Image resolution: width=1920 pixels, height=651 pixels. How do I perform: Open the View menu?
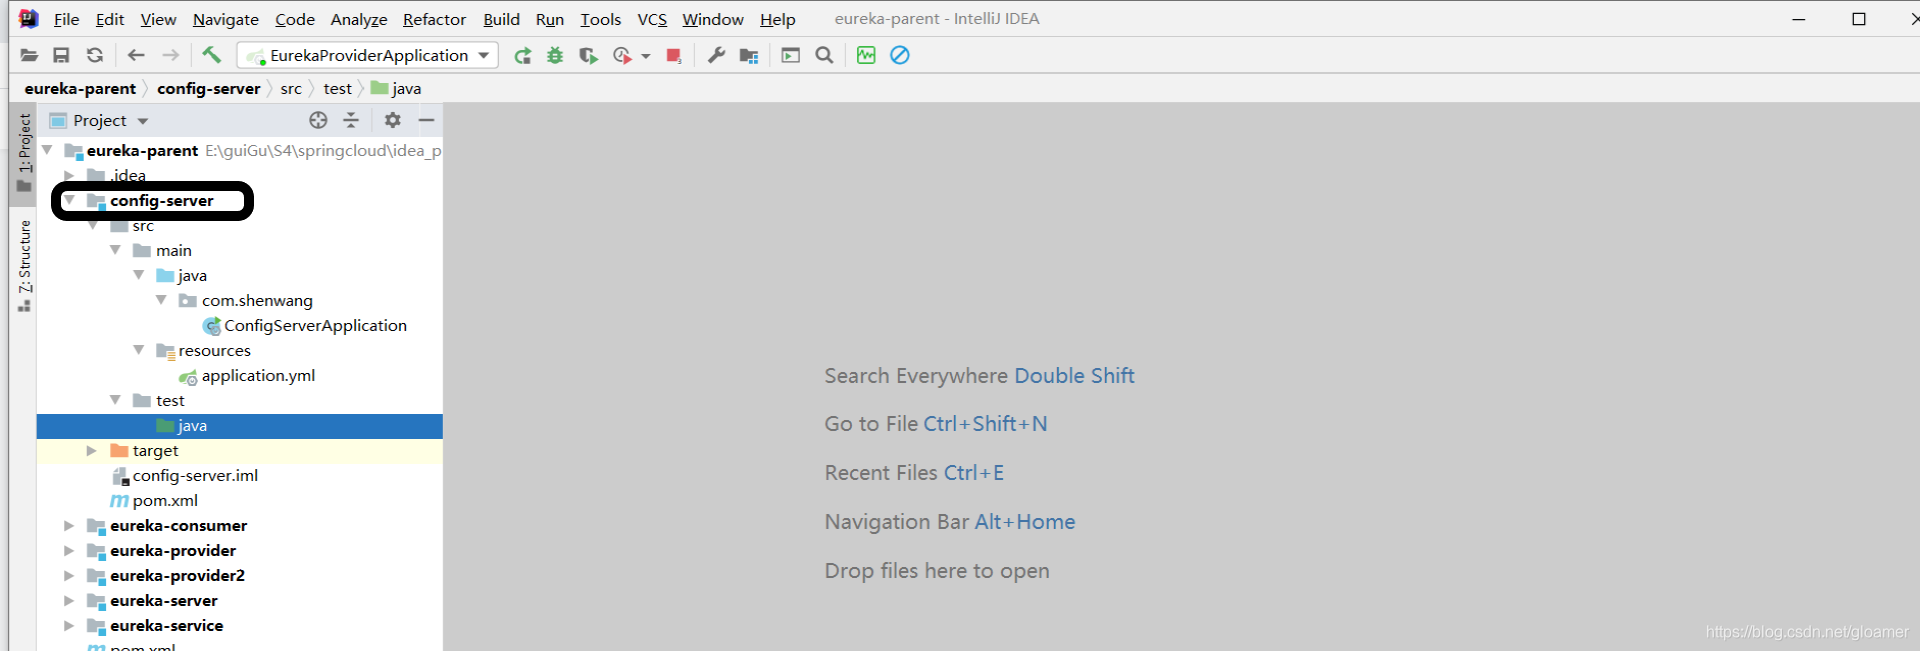(158, 19)
